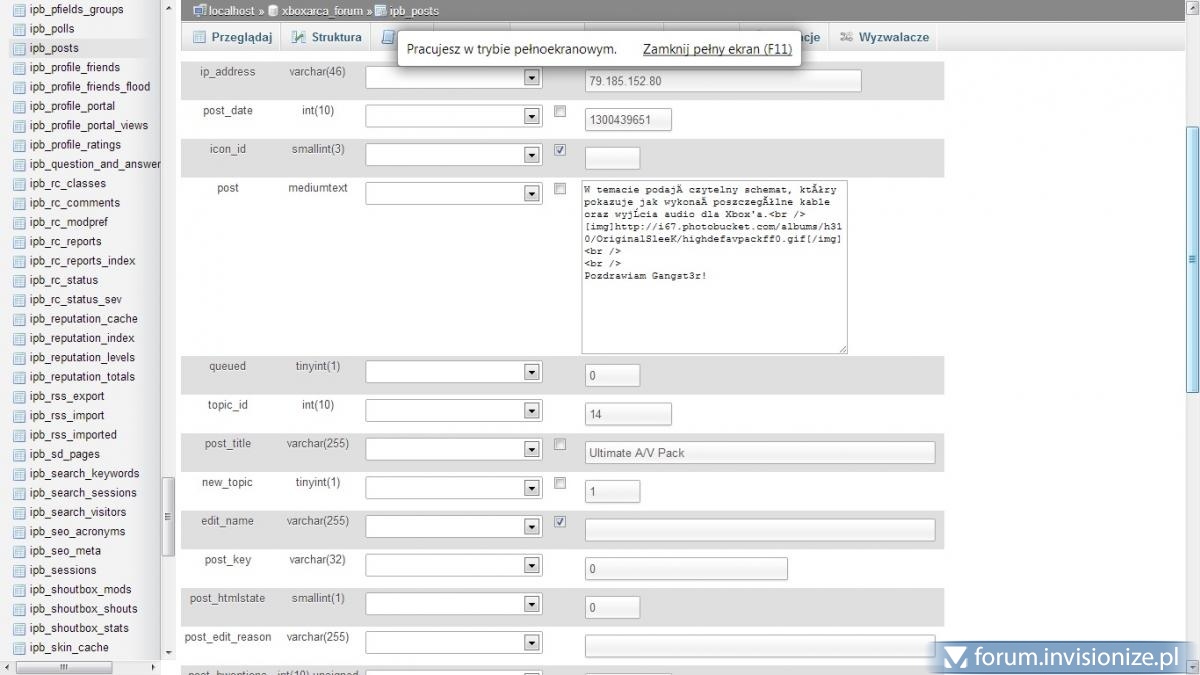Click the table icon beside ipb_sessions
Image resolution: width=1200 pixels, height=675 pixels.
(x=19, y=570)
